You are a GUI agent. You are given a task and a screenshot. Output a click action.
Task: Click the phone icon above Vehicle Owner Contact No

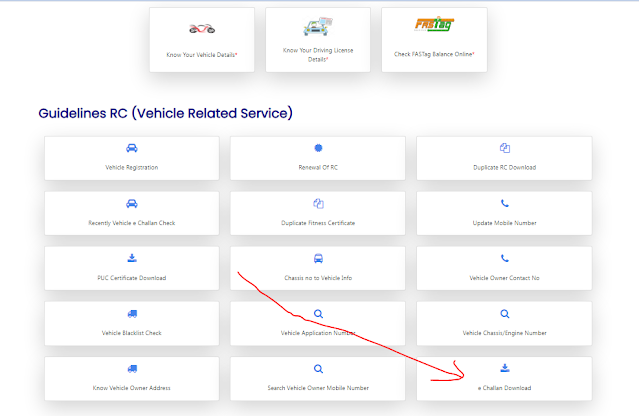505,258
